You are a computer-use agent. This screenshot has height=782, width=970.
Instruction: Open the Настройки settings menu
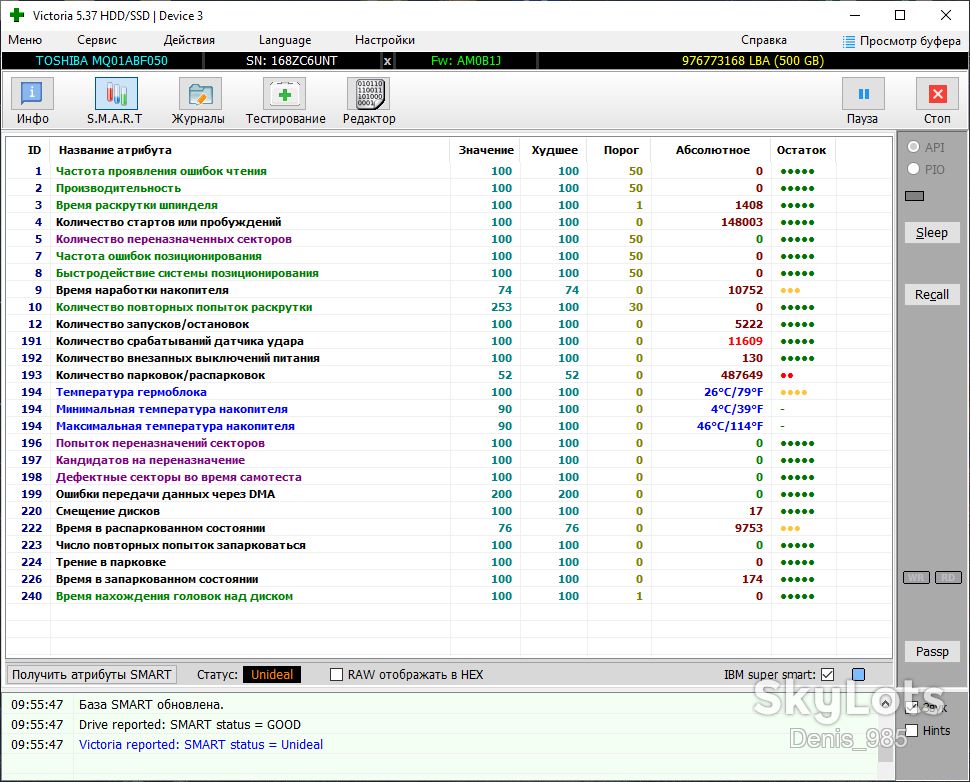click(385, 40)
